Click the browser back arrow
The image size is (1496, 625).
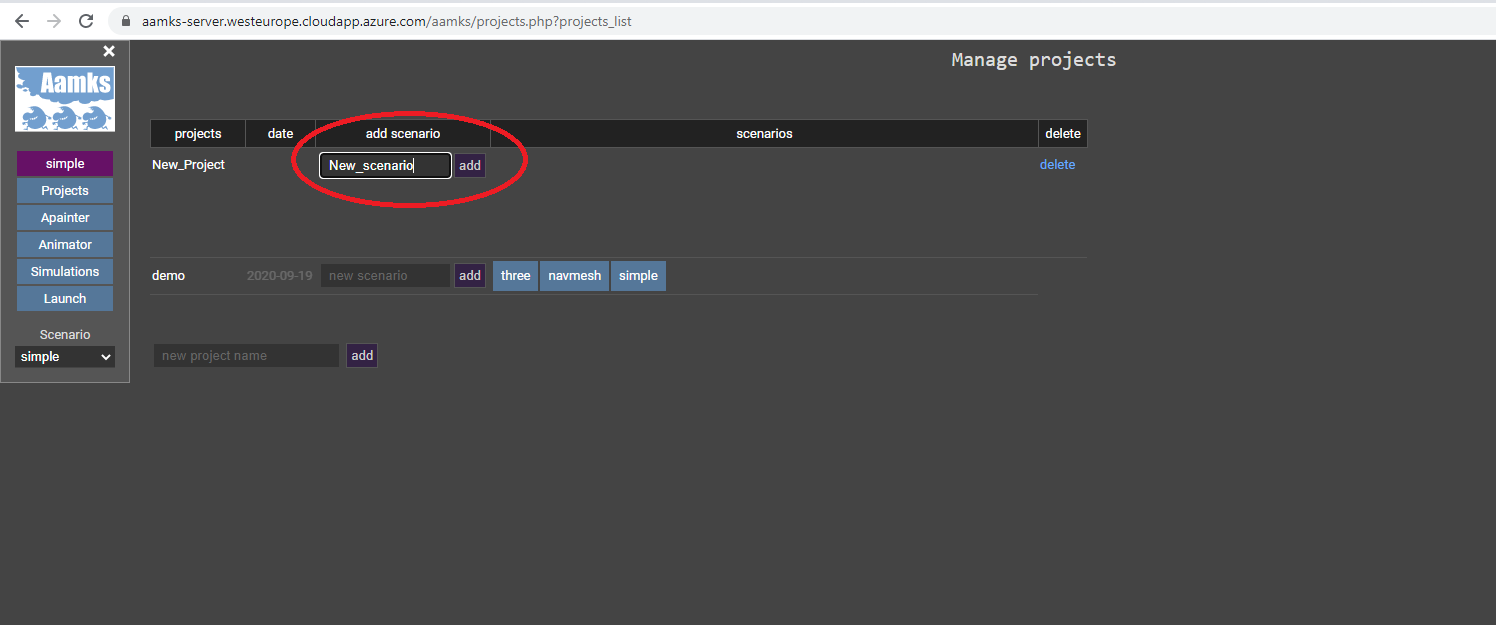point(22,21)
